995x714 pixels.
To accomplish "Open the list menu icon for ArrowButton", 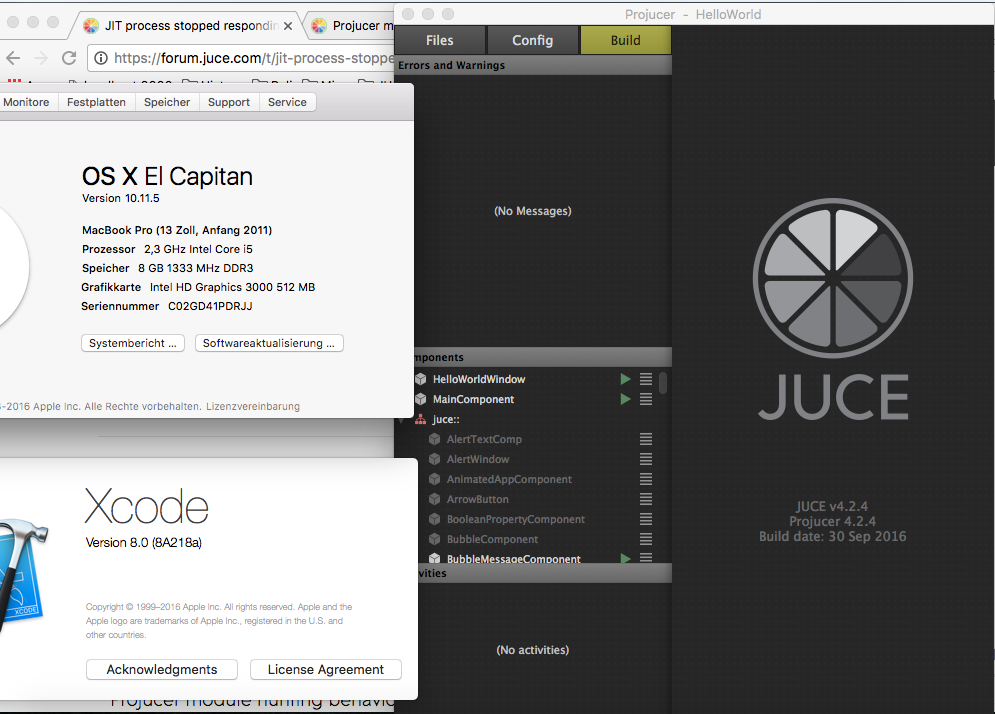I will (646, 499).
